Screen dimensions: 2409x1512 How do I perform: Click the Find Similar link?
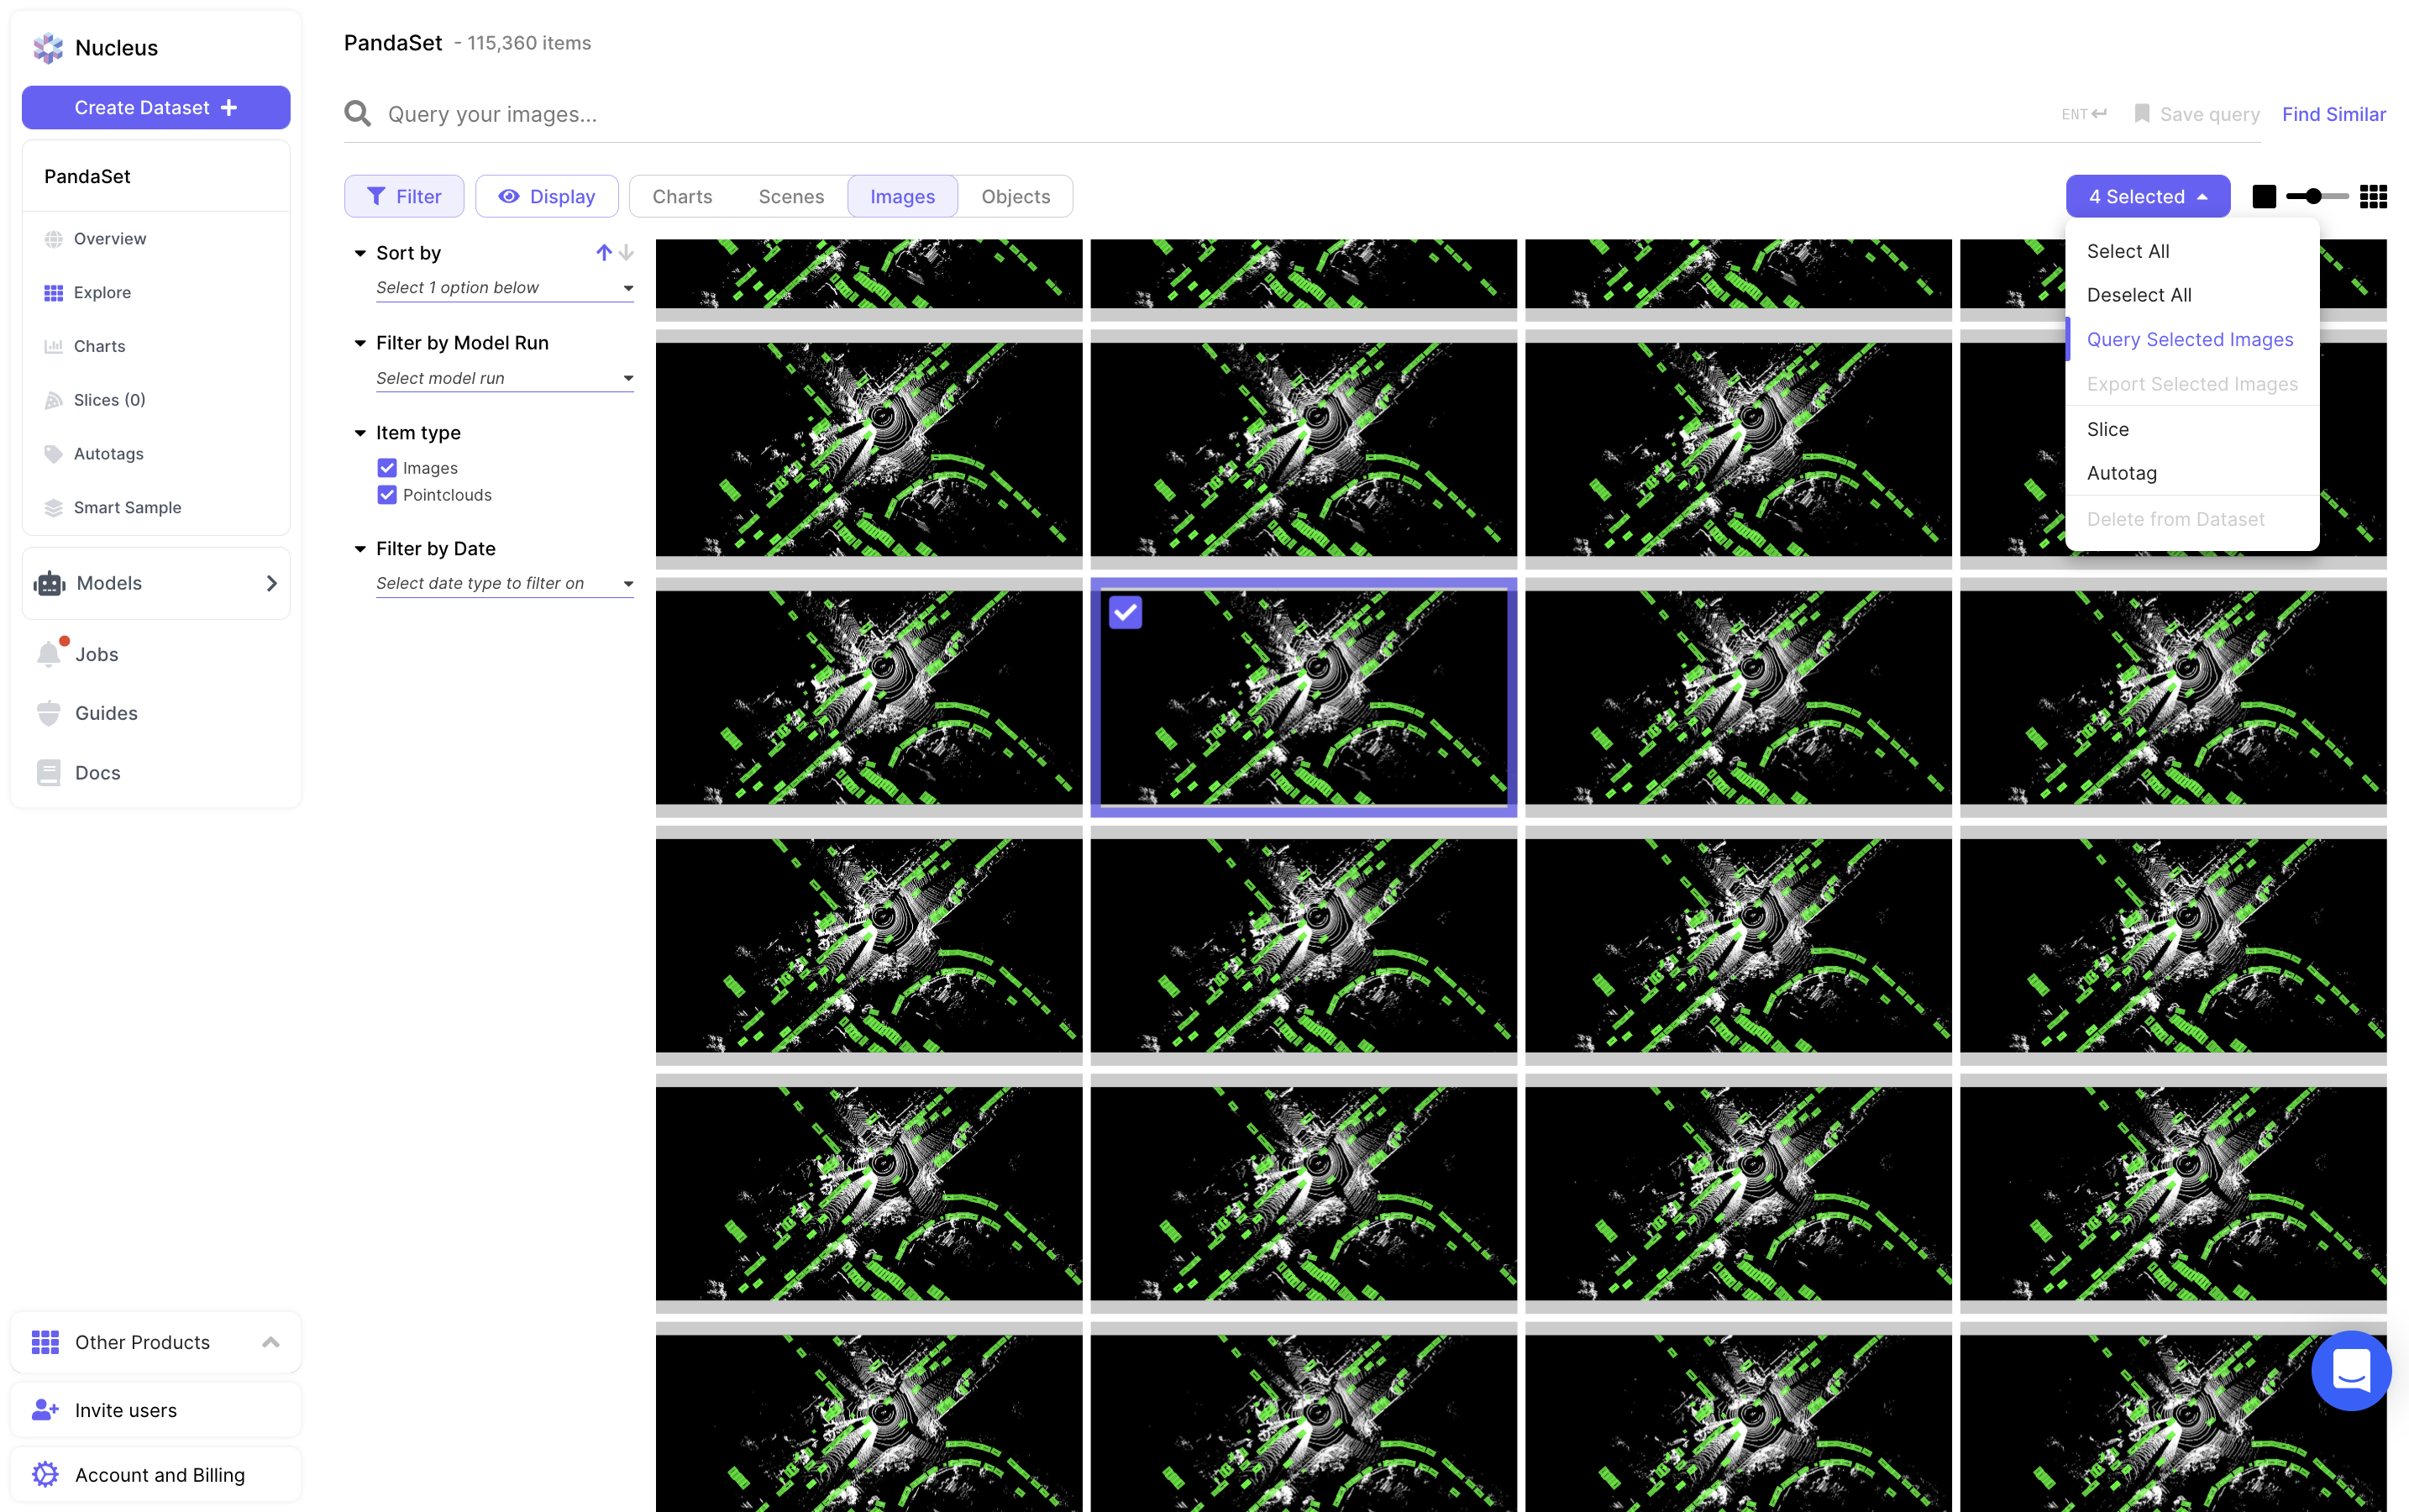2333,114
